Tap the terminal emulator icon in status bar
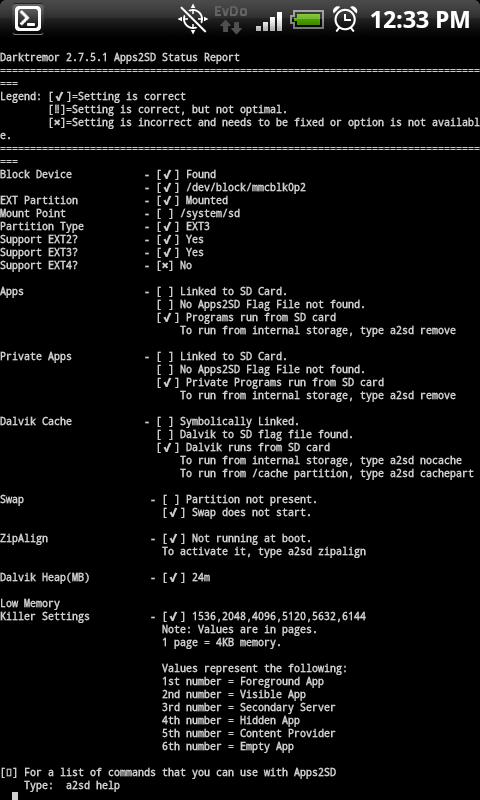The height and width of the screenshot is (800, 480). pyautogui.click(x=27, y=19)
